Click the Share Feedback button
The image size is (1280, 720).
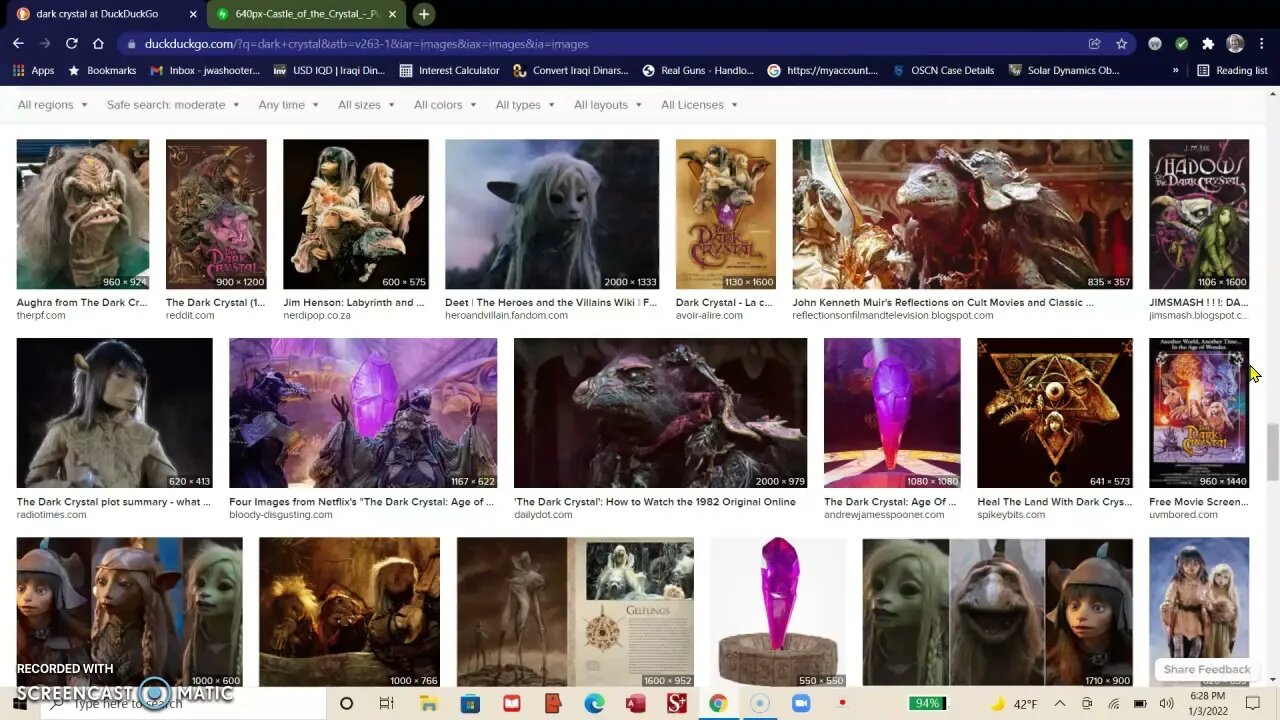[x=1207, y=670]
